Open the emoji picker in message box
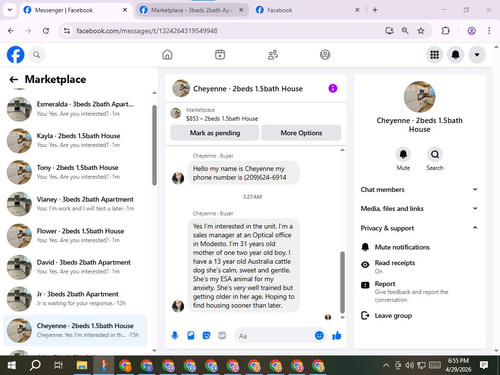The height and width of the screenshot is (375, 500). tap(319, 335)
